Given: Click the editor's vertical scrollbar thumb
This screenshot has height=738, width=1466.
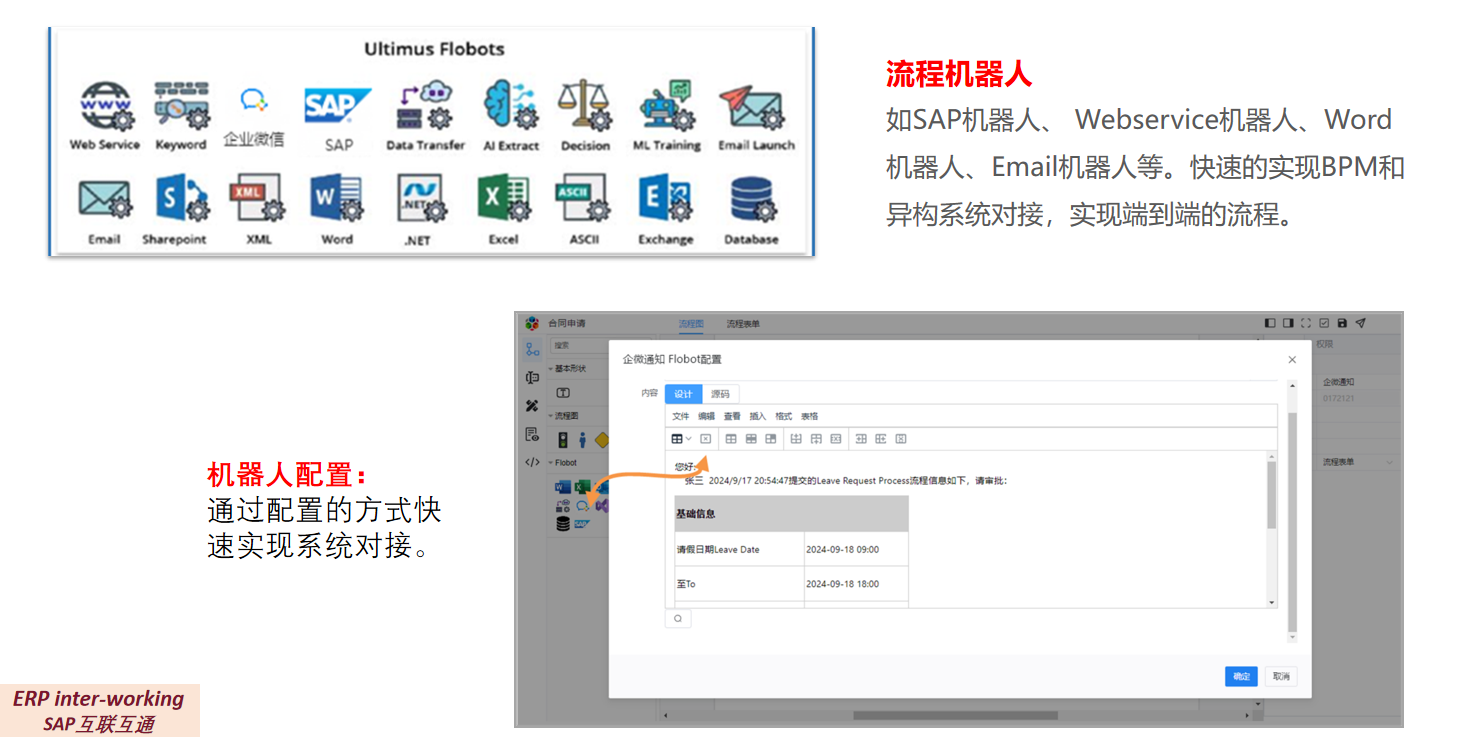Looking at the screenshot, I should [1272, 495].
